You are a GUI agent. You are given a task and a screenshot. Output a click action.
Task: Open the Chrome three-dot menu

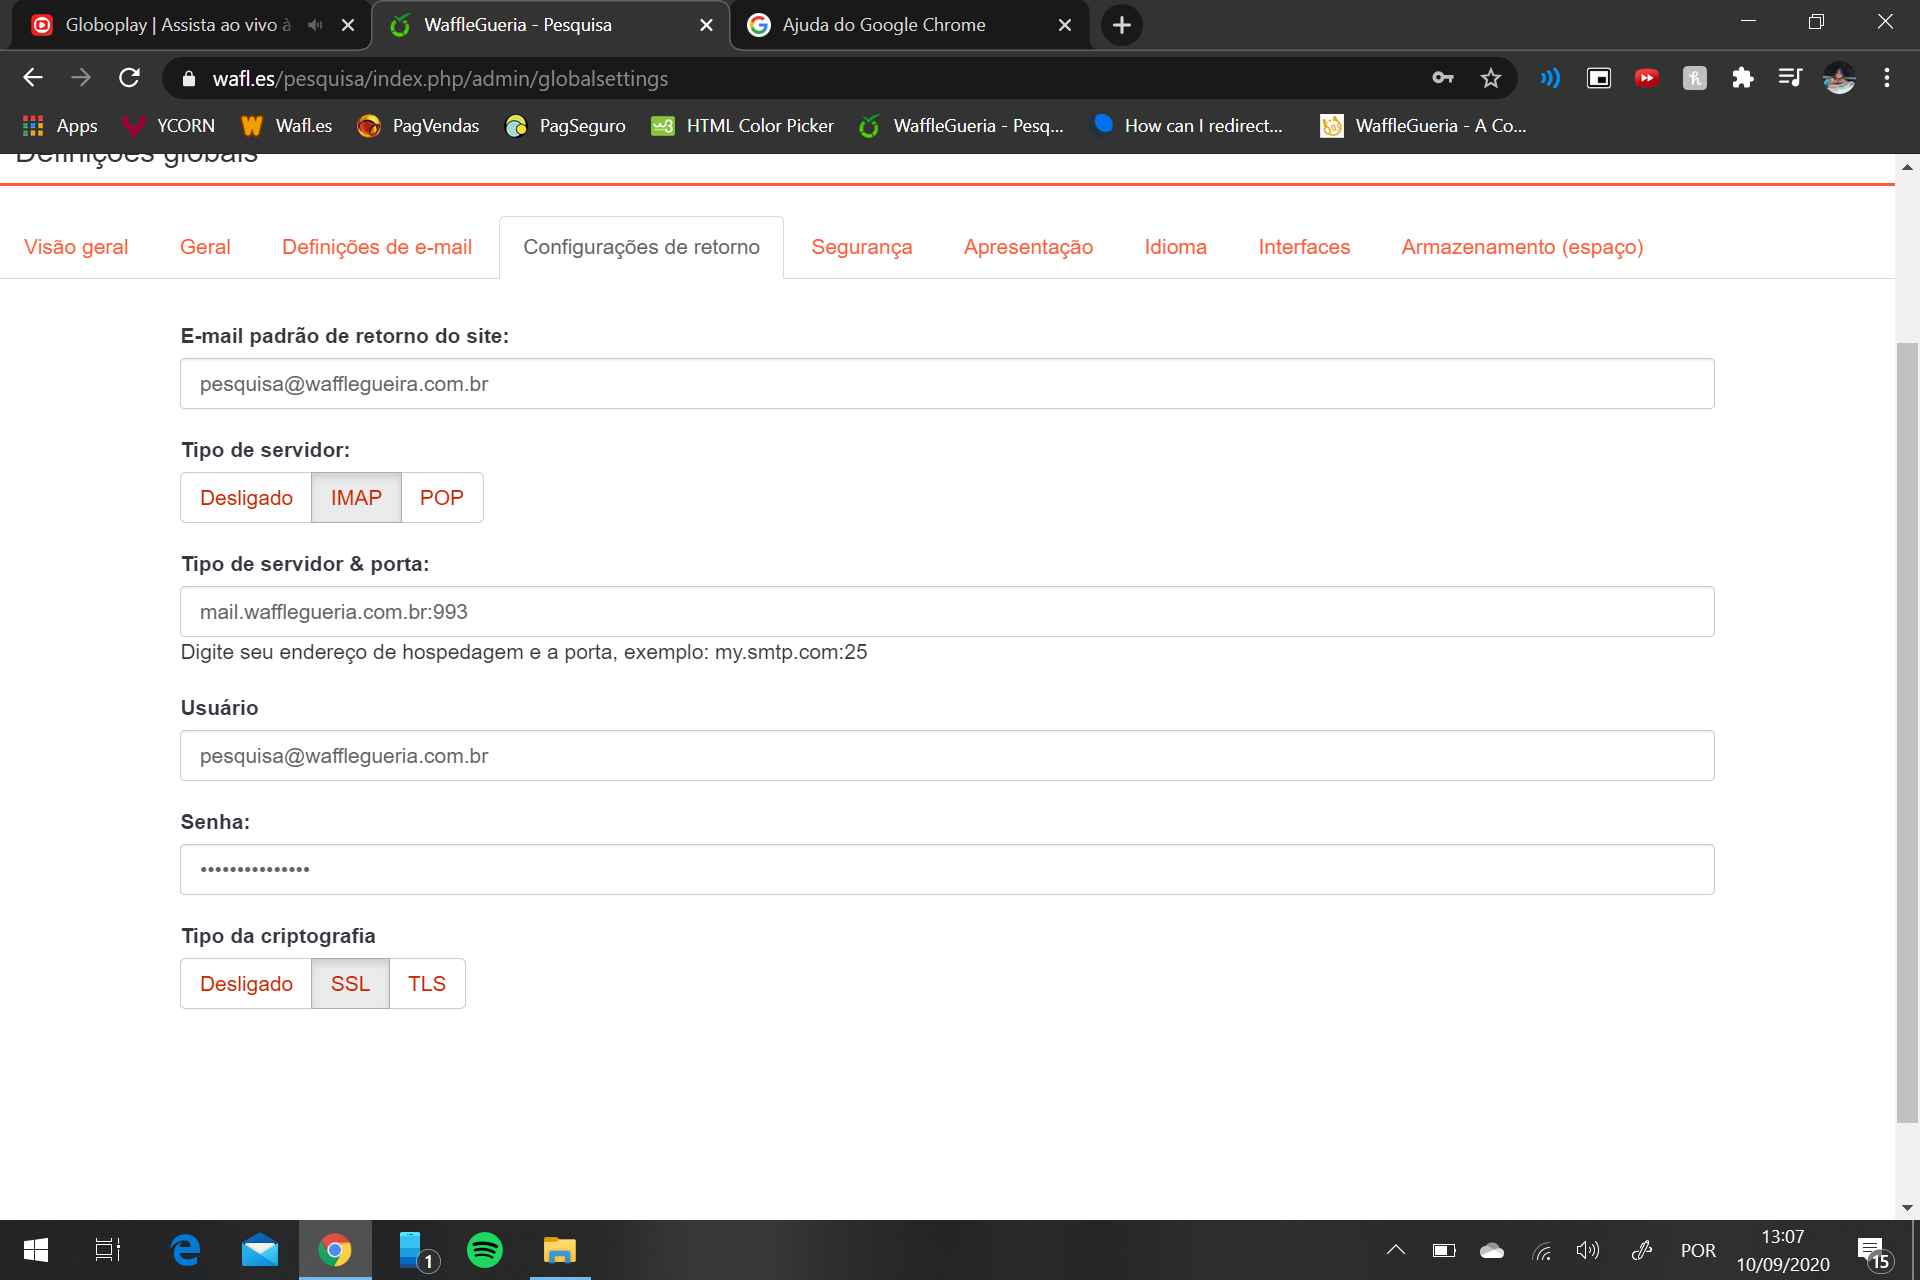[x=1886, y=78]
